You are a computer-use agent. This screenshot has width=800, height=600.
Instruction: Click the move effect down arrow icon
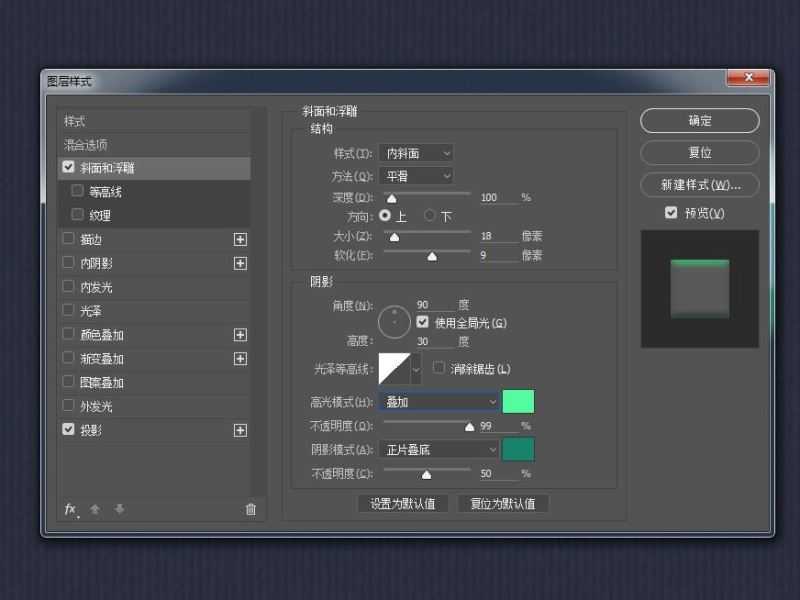pos(118,511)
